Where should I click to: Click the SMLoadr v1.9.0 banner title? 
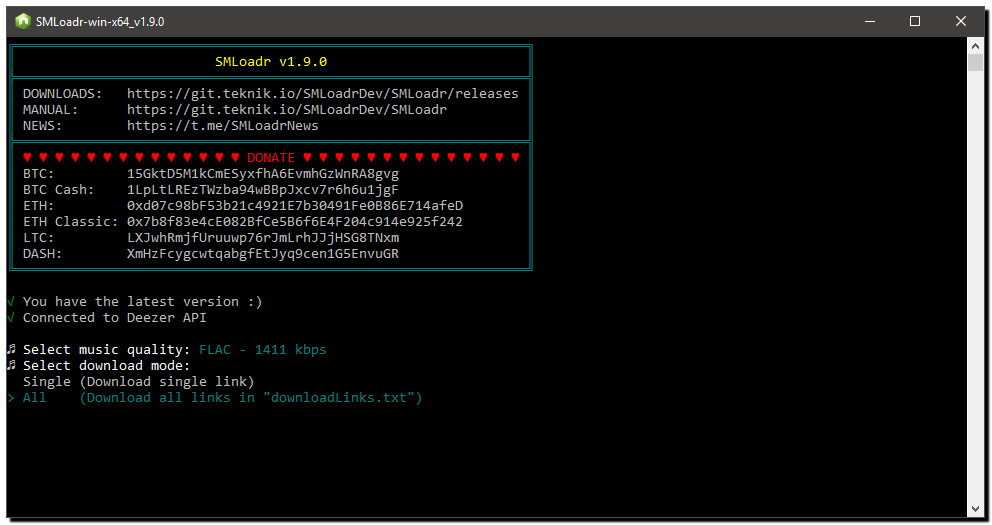tap(271, 62)
